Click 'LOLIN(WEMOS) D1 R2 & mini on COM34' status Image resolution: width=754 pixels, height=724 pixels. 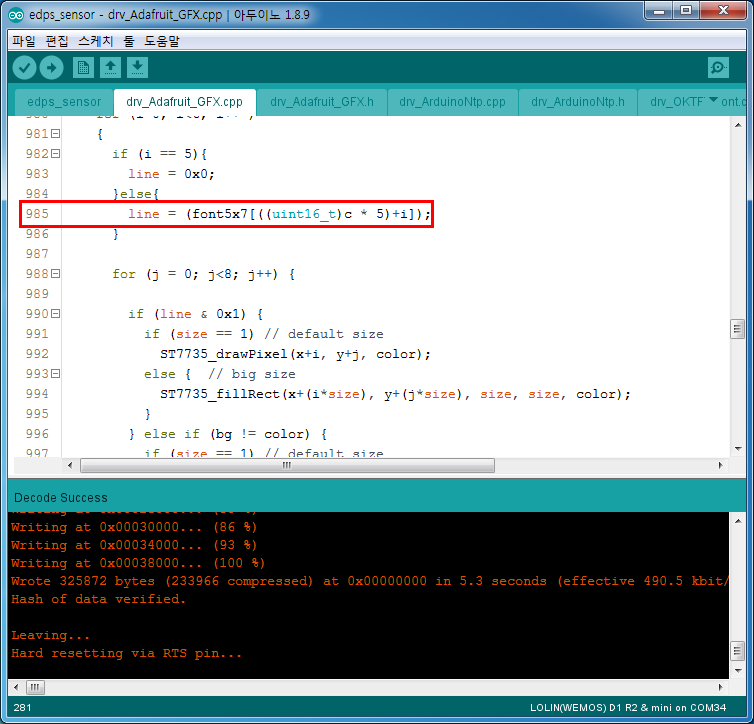pyautogui.click(x=628, y=708)
